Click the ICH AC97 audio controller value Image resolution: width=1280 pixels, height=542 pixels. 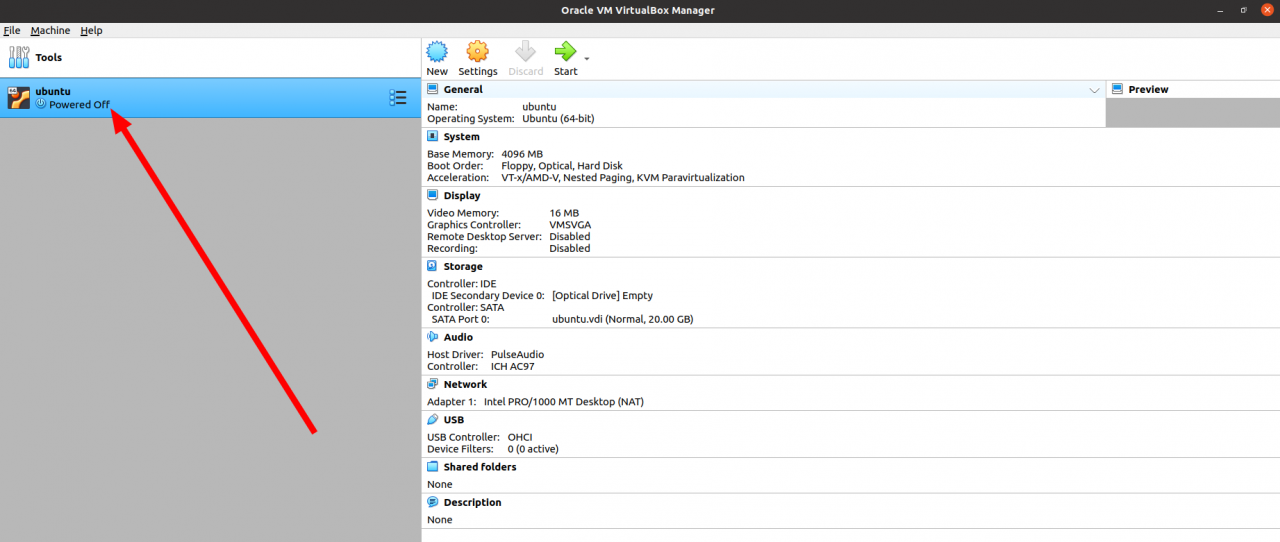513,367
